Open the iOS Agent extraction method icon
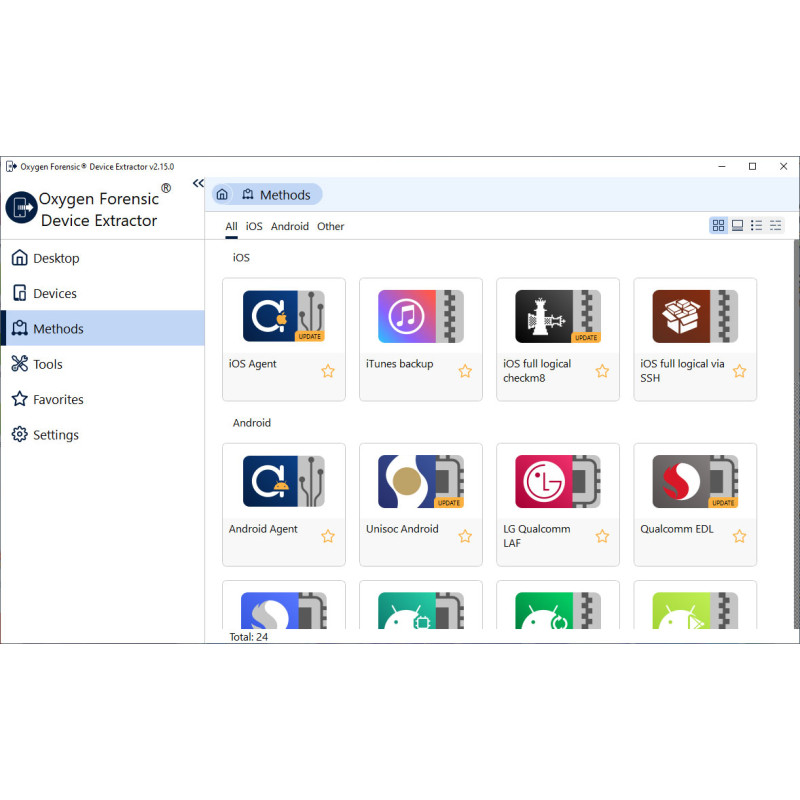This screenshot has height=800, width=800. pos(284,316)
